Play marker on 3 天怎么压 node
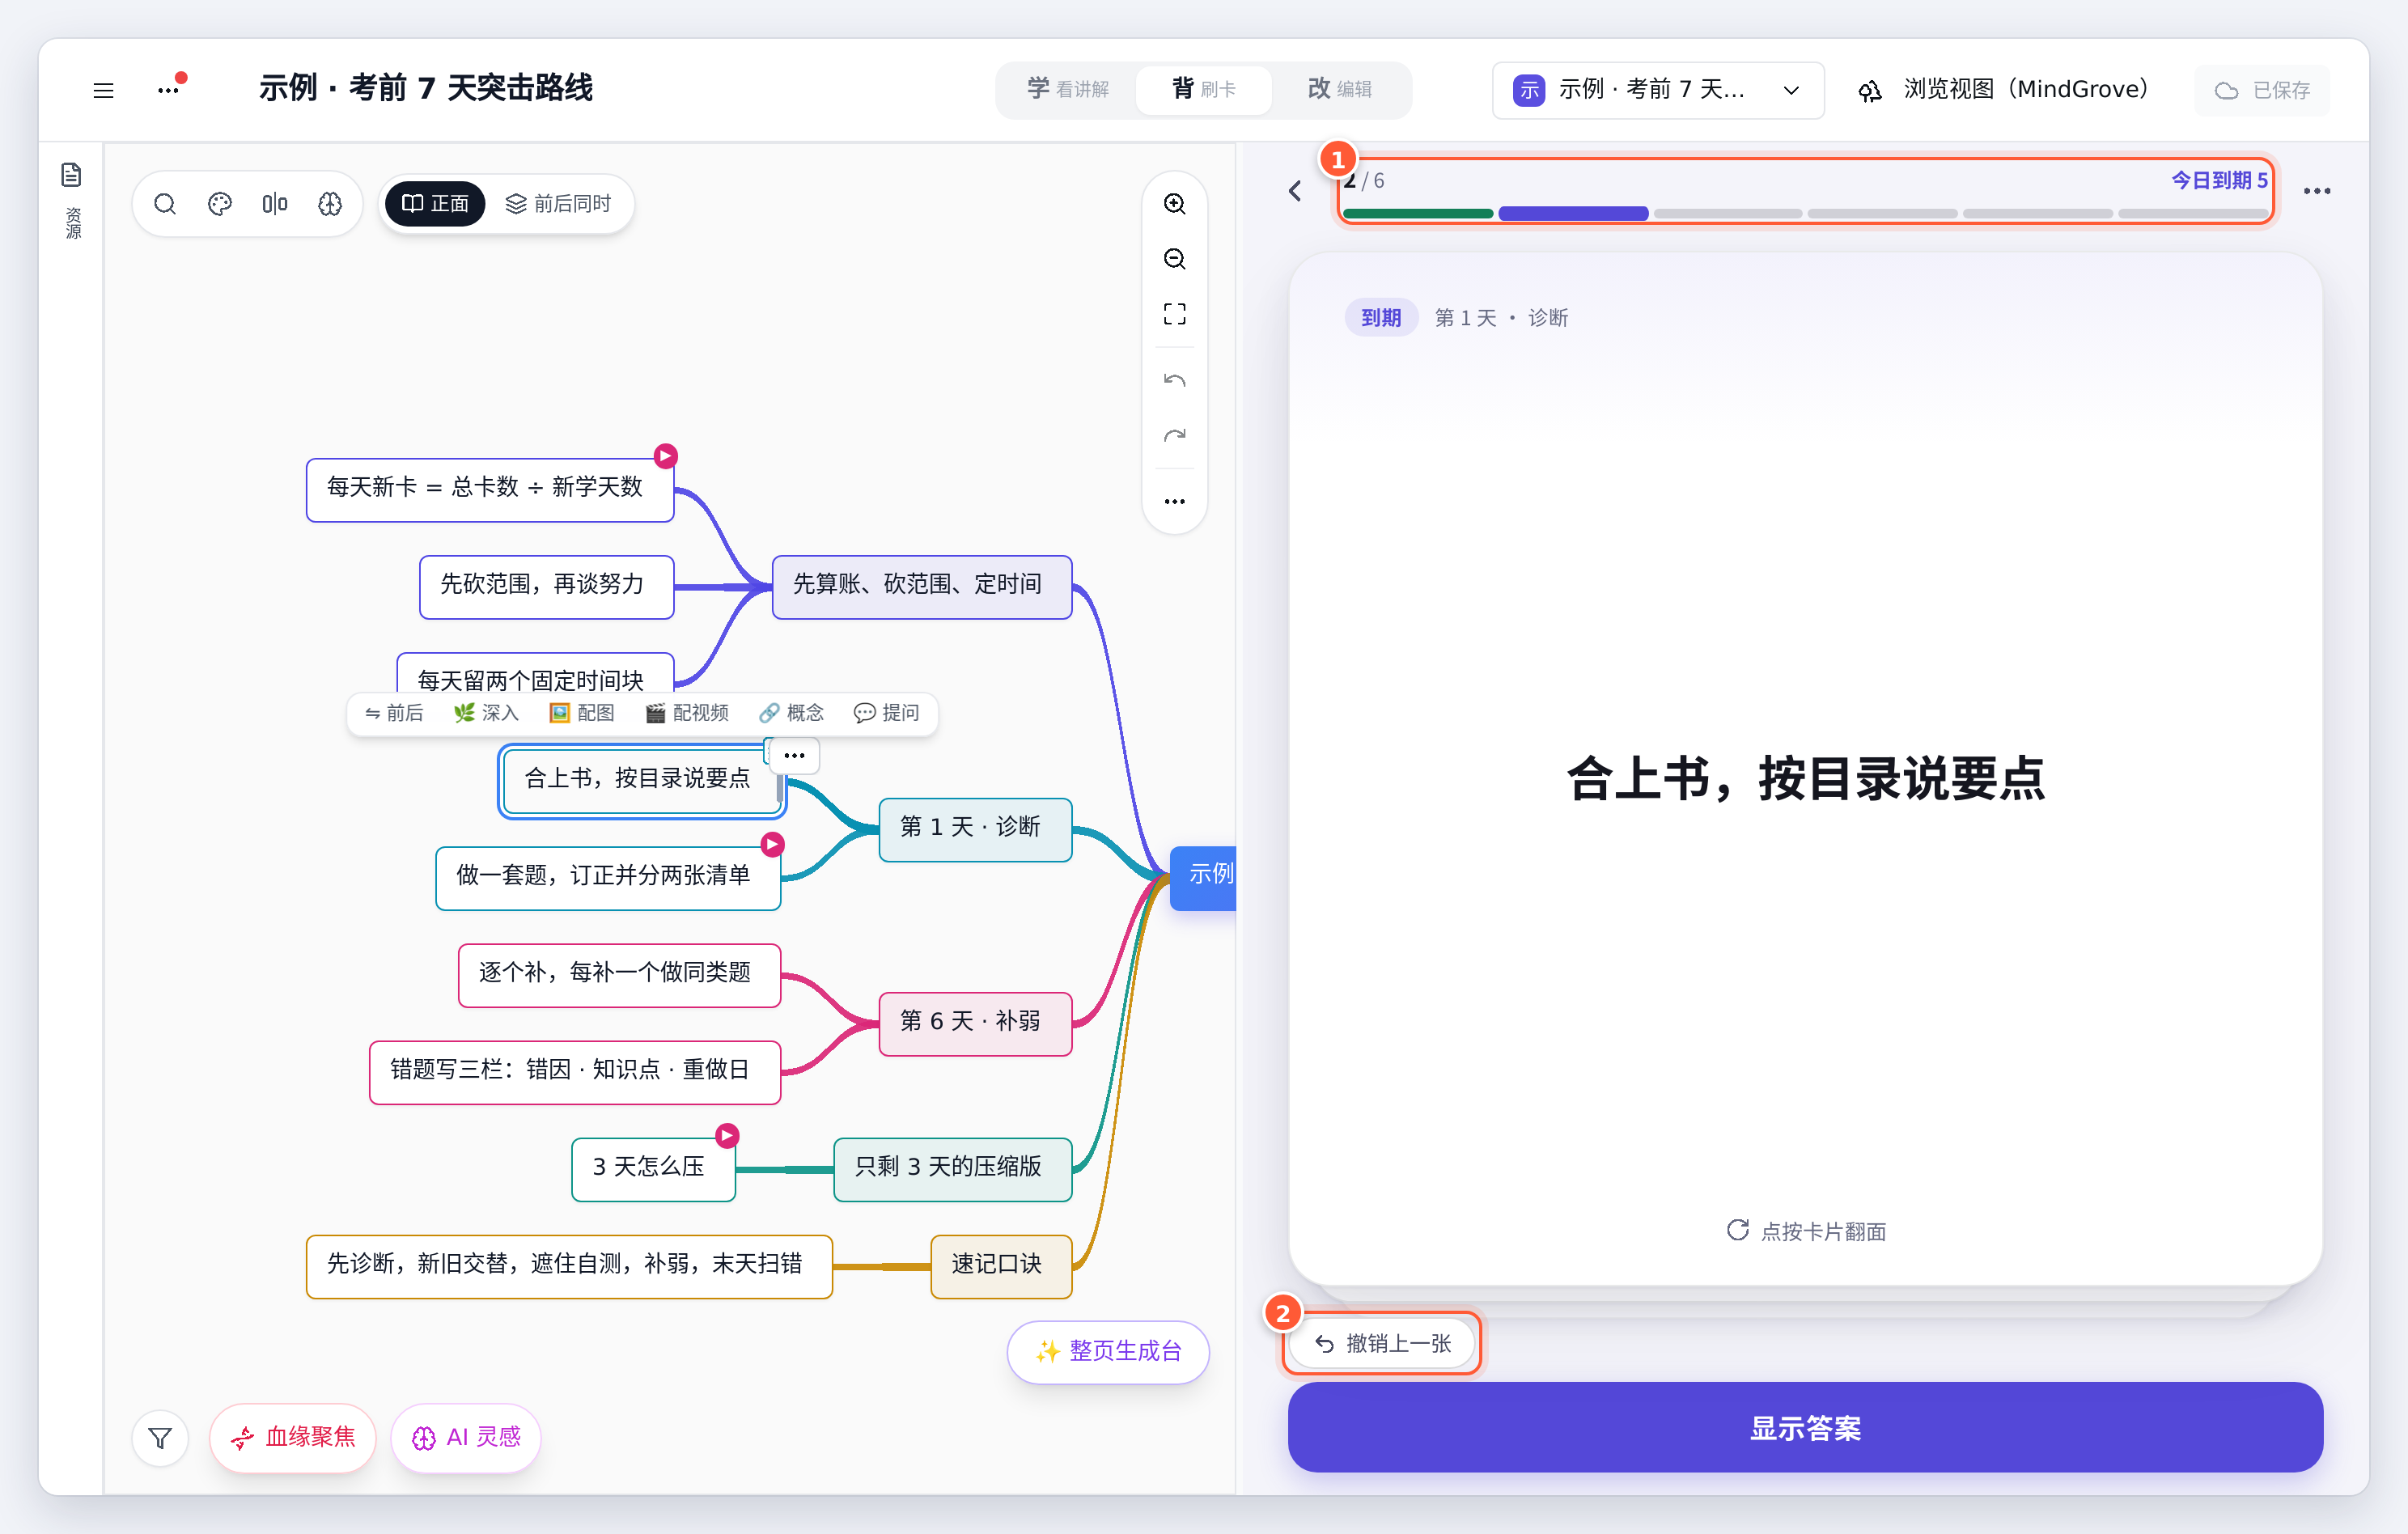Screen dimensions: 2408x1534 coord(727,1135)
